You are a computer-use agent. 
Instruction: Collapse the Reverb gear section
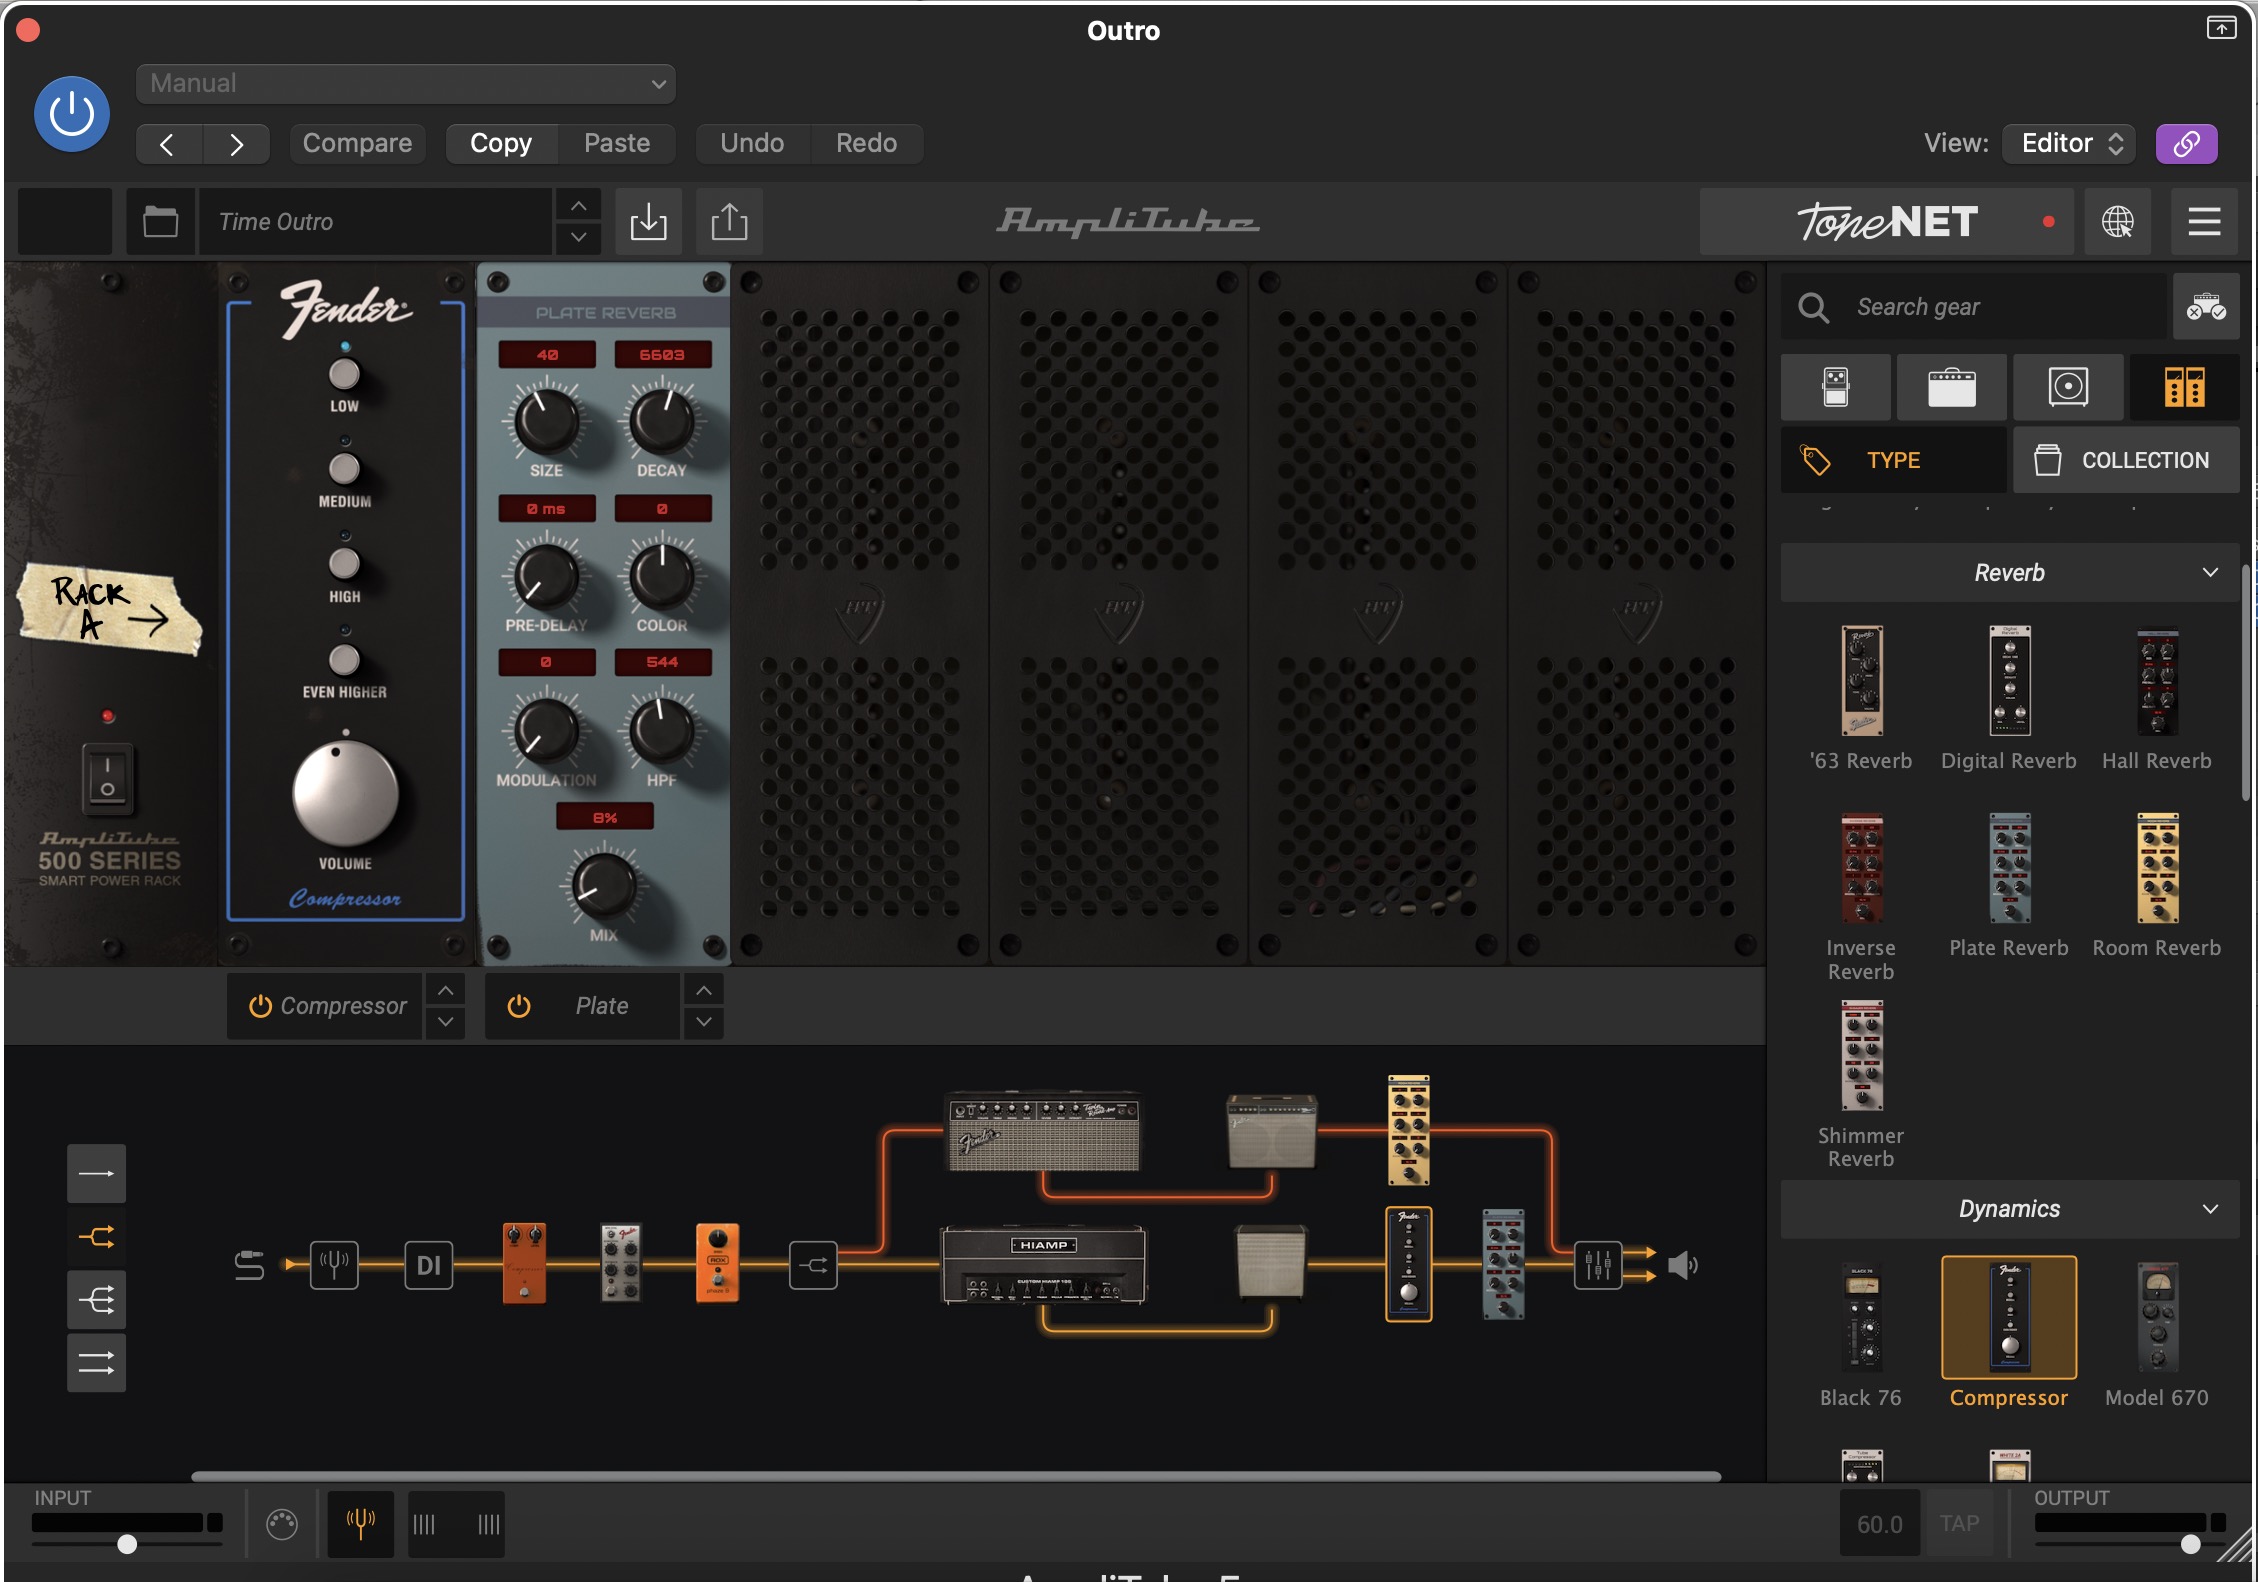2010,573
